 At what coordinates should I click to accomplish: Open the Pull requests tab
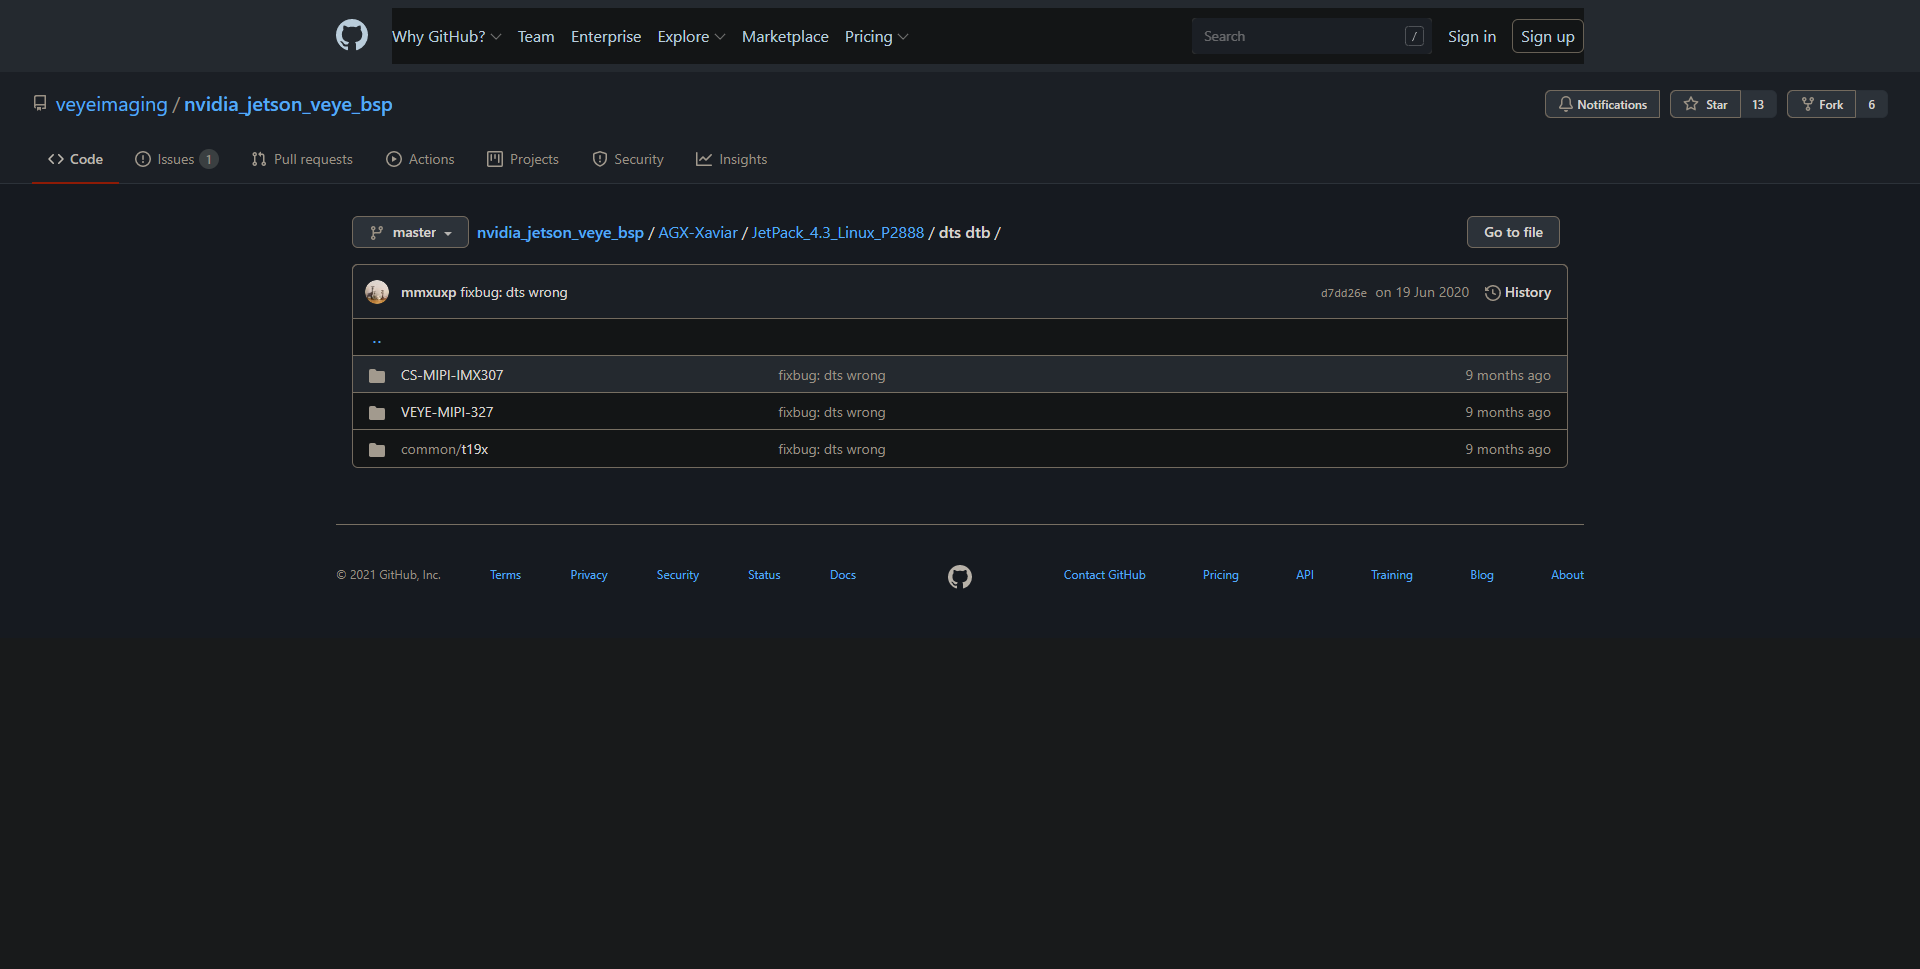click(x=302, y=159)
